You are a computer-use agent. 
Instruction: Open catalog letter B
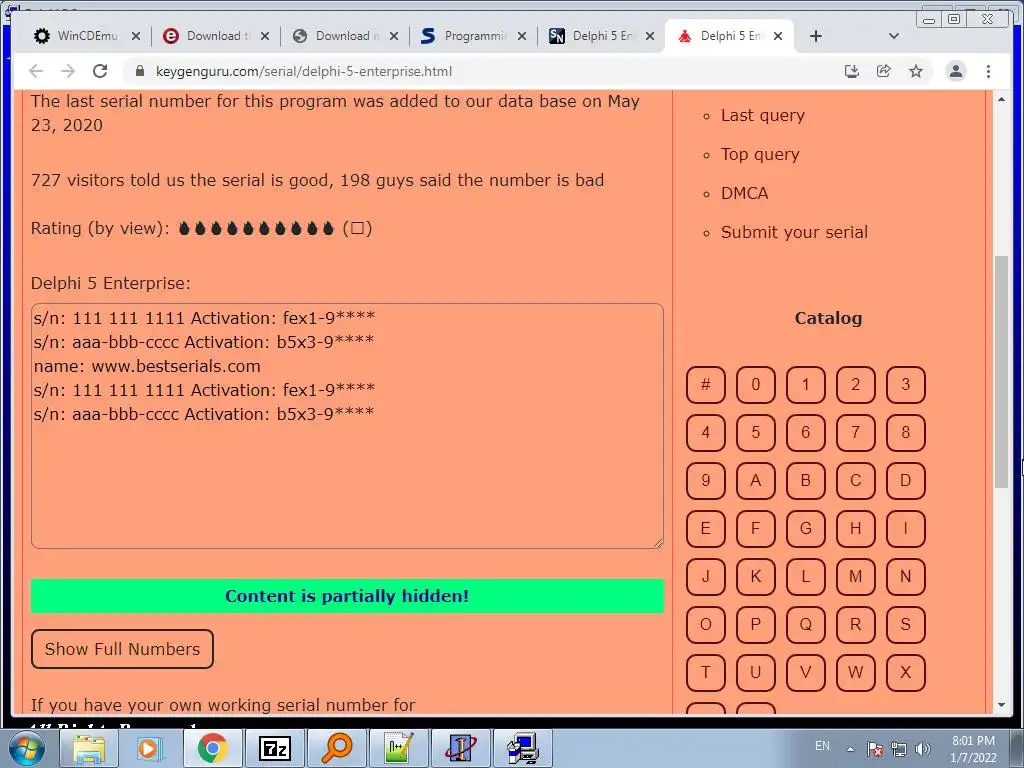(x=806, y=481)
